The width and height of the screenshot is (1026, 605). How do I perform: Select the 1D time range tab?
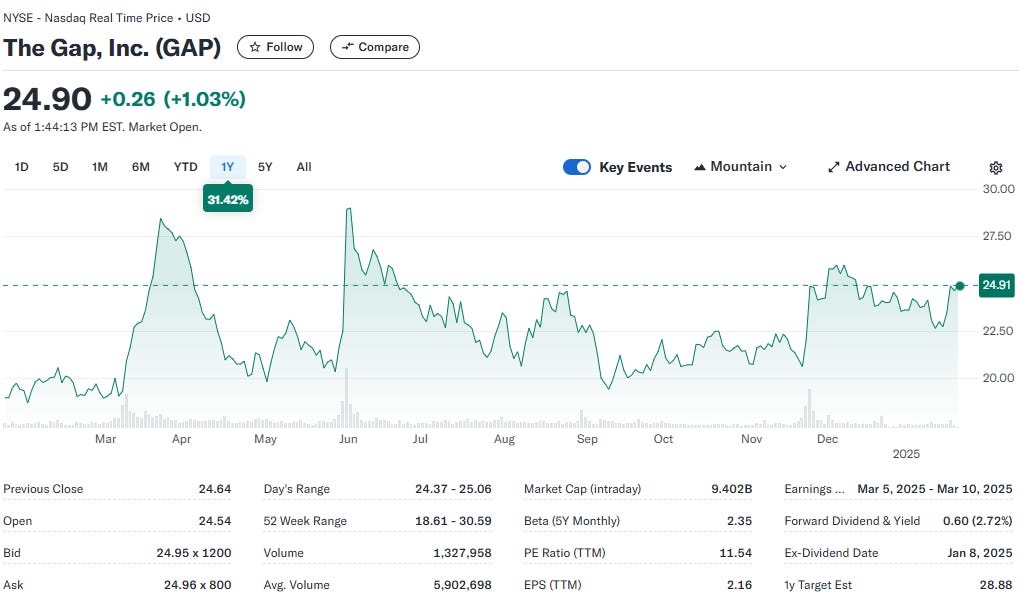22,167
